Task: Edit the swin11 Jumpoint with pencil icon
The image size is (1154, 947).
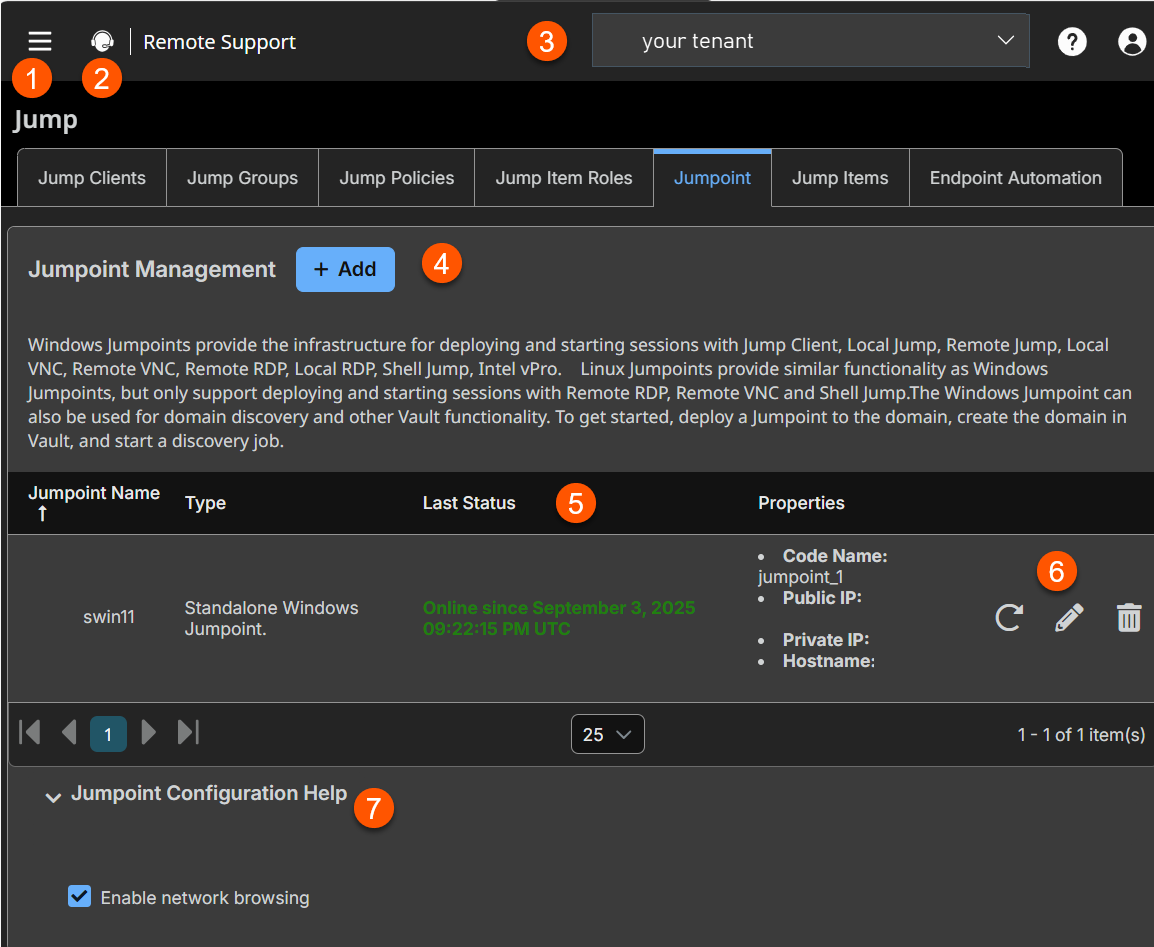Action: (1069, 617)
